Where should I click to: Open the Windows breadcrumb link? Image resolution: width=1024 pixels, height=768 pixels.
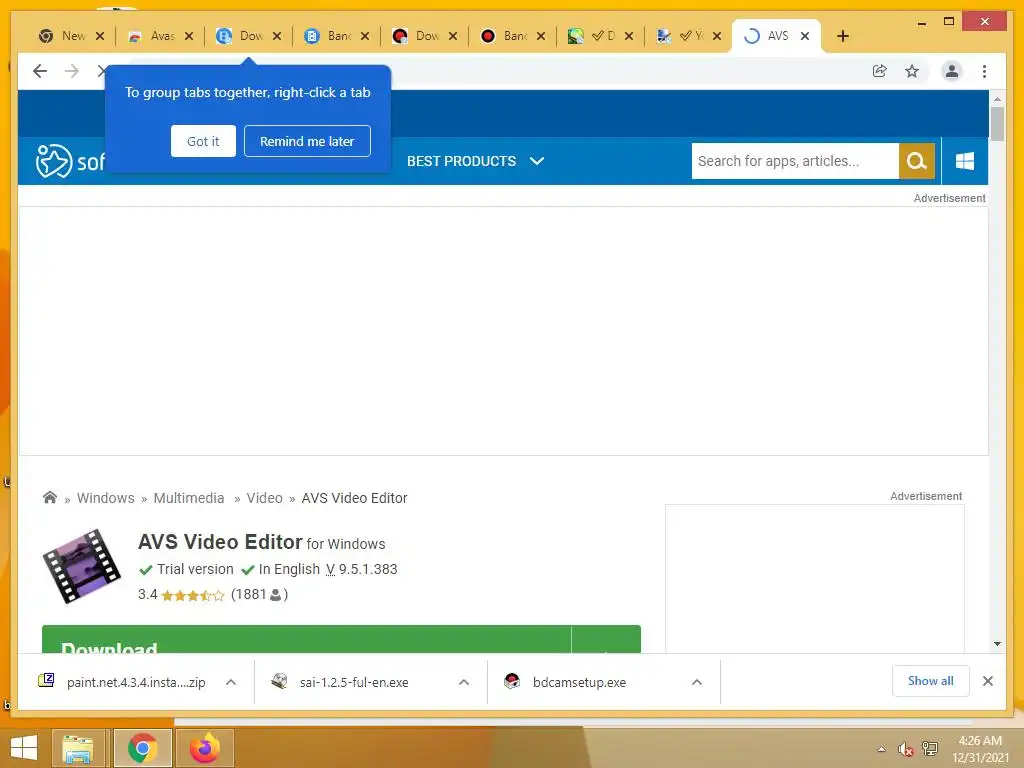click(105, 498)
